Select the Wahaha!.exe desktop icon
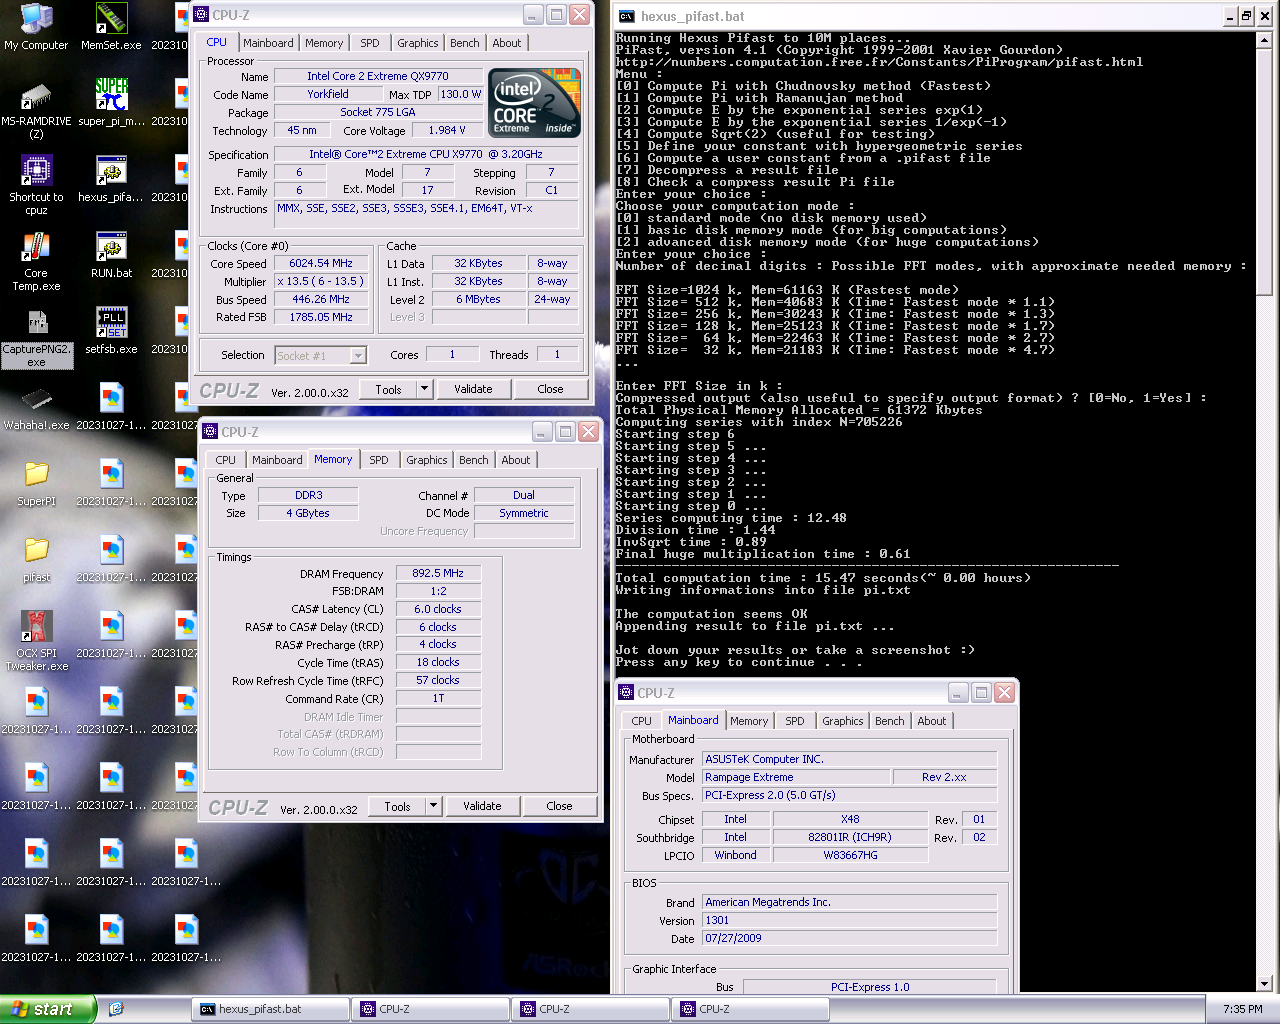Viewport: 1280px width, 1024px height. 36,407
